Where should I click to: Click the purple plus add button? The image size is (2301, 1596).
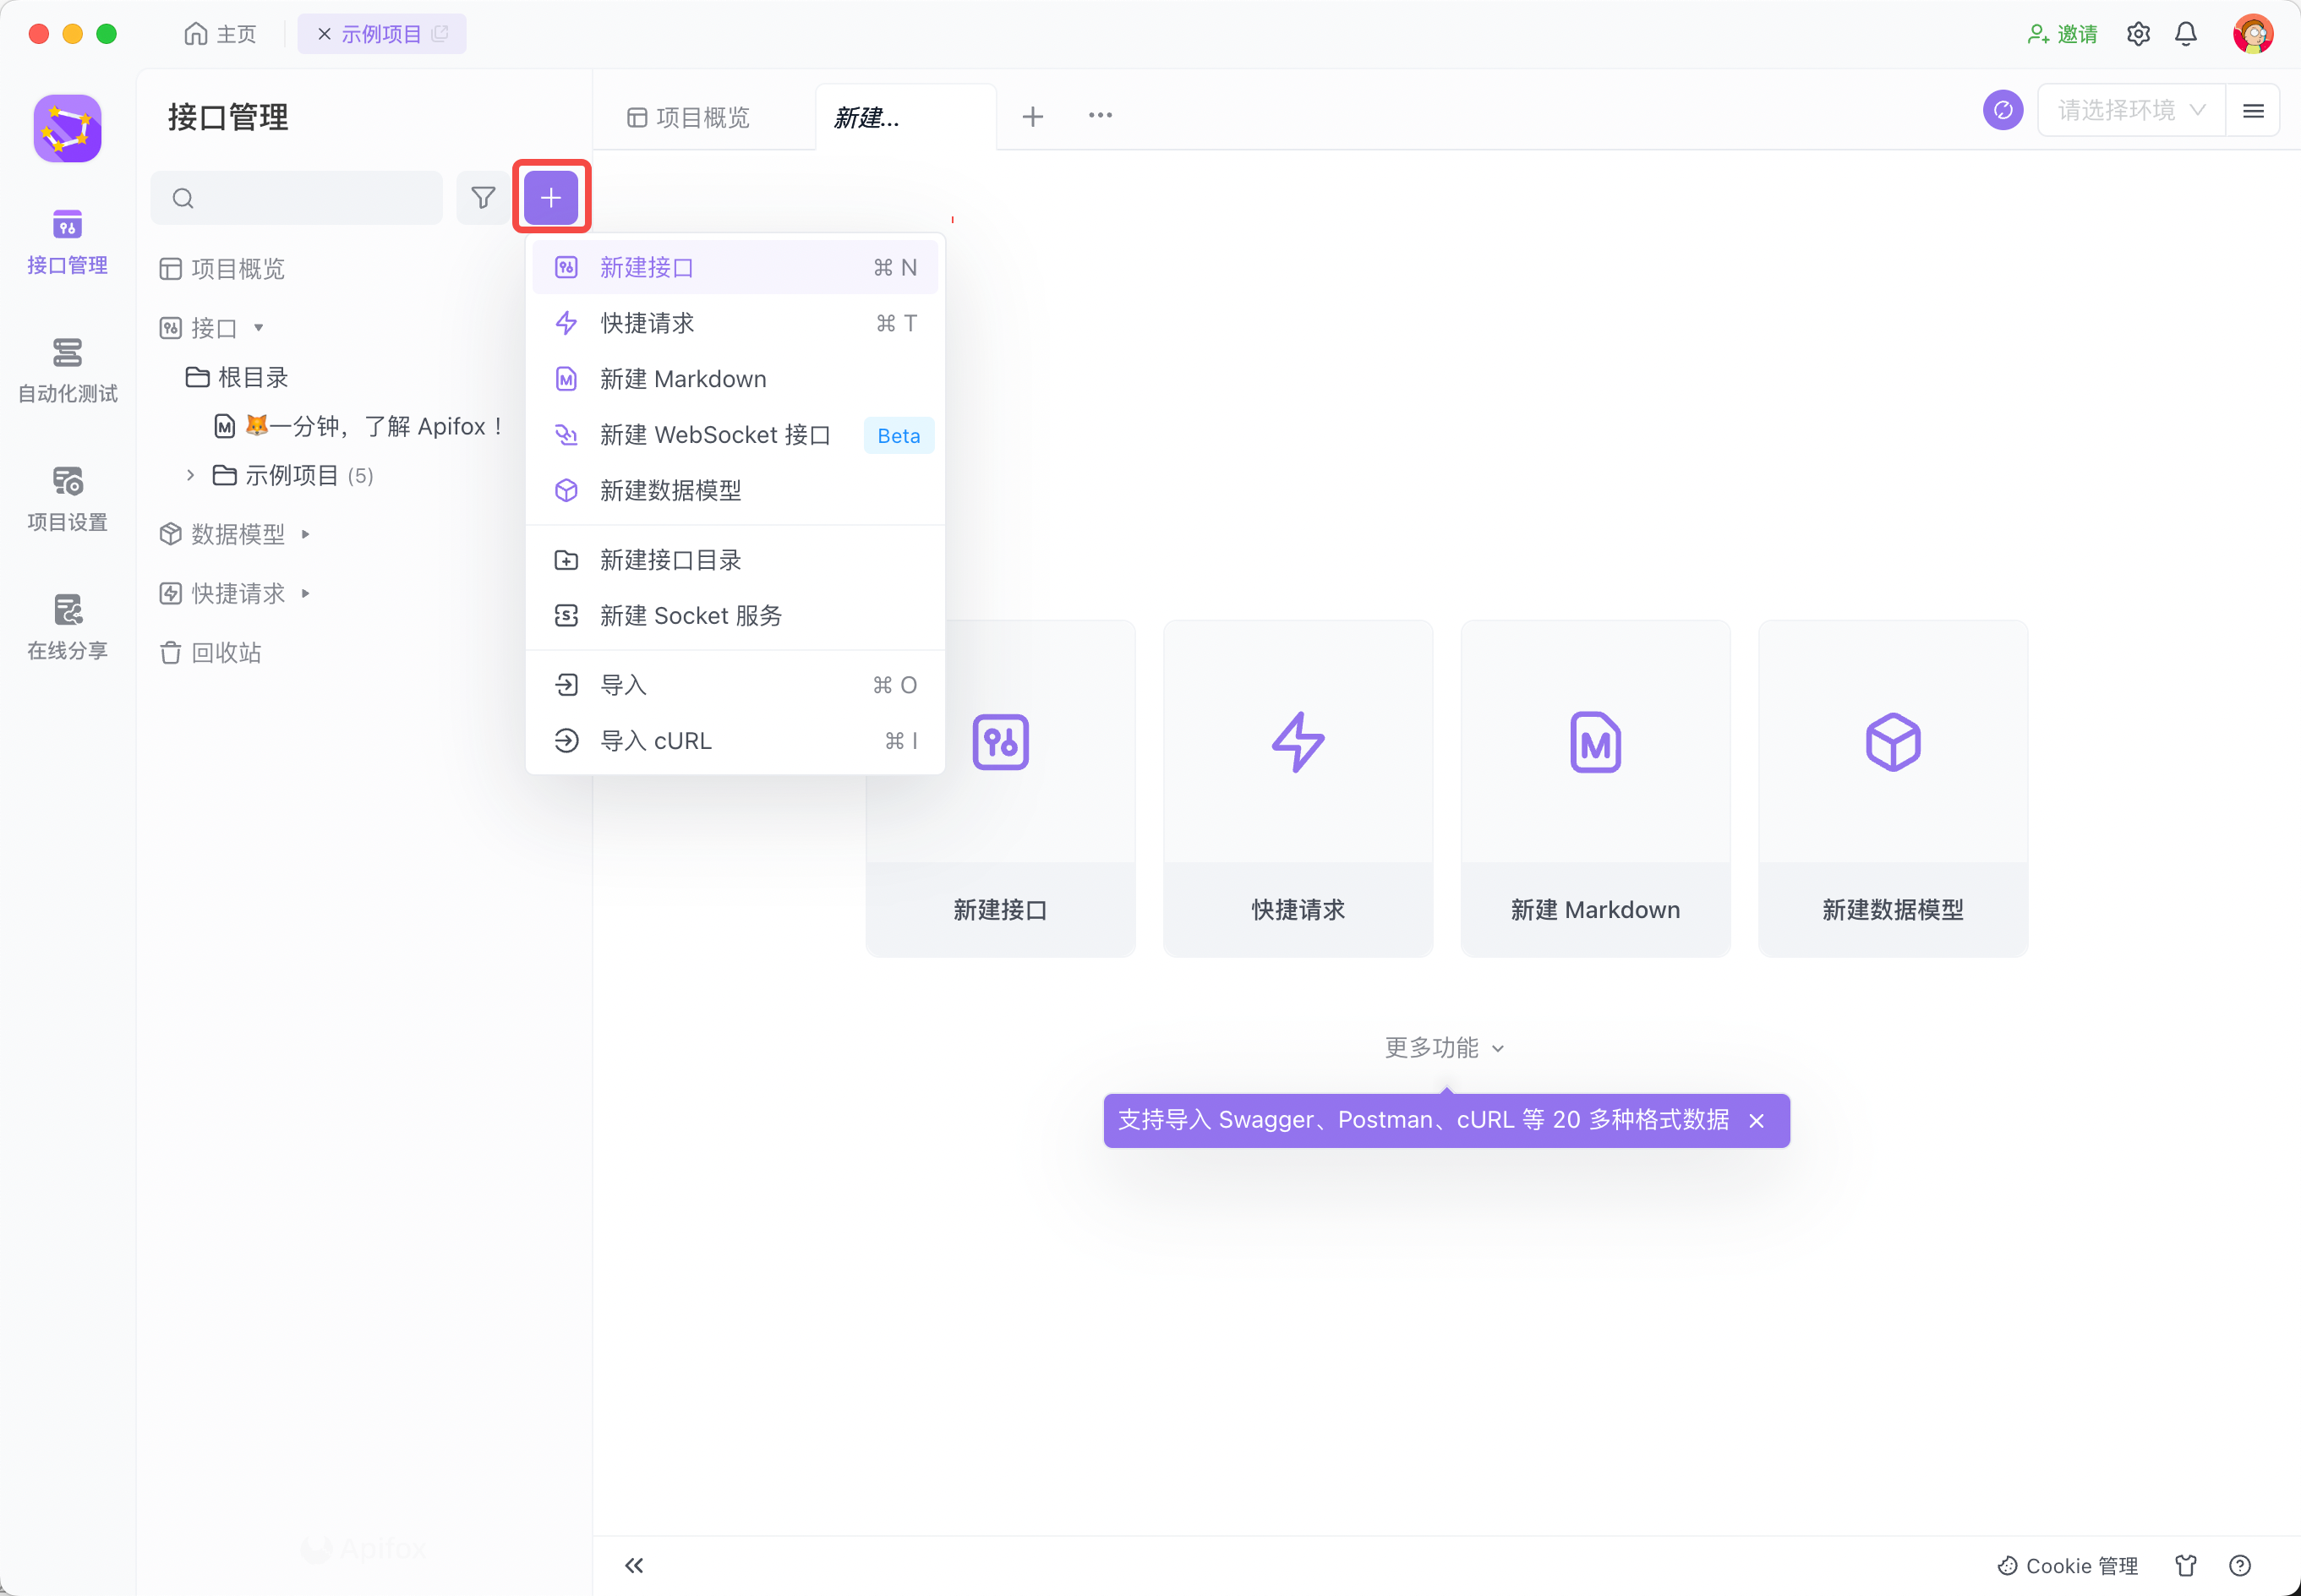pos(551,198)
